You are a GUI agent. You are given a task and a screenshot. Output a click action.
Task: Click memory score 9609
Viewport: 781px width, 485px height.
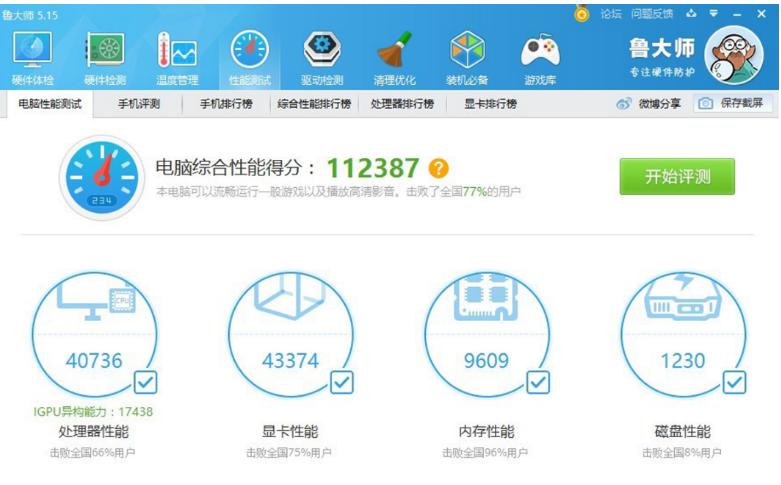pyautogui.click(x=486, y=361)
